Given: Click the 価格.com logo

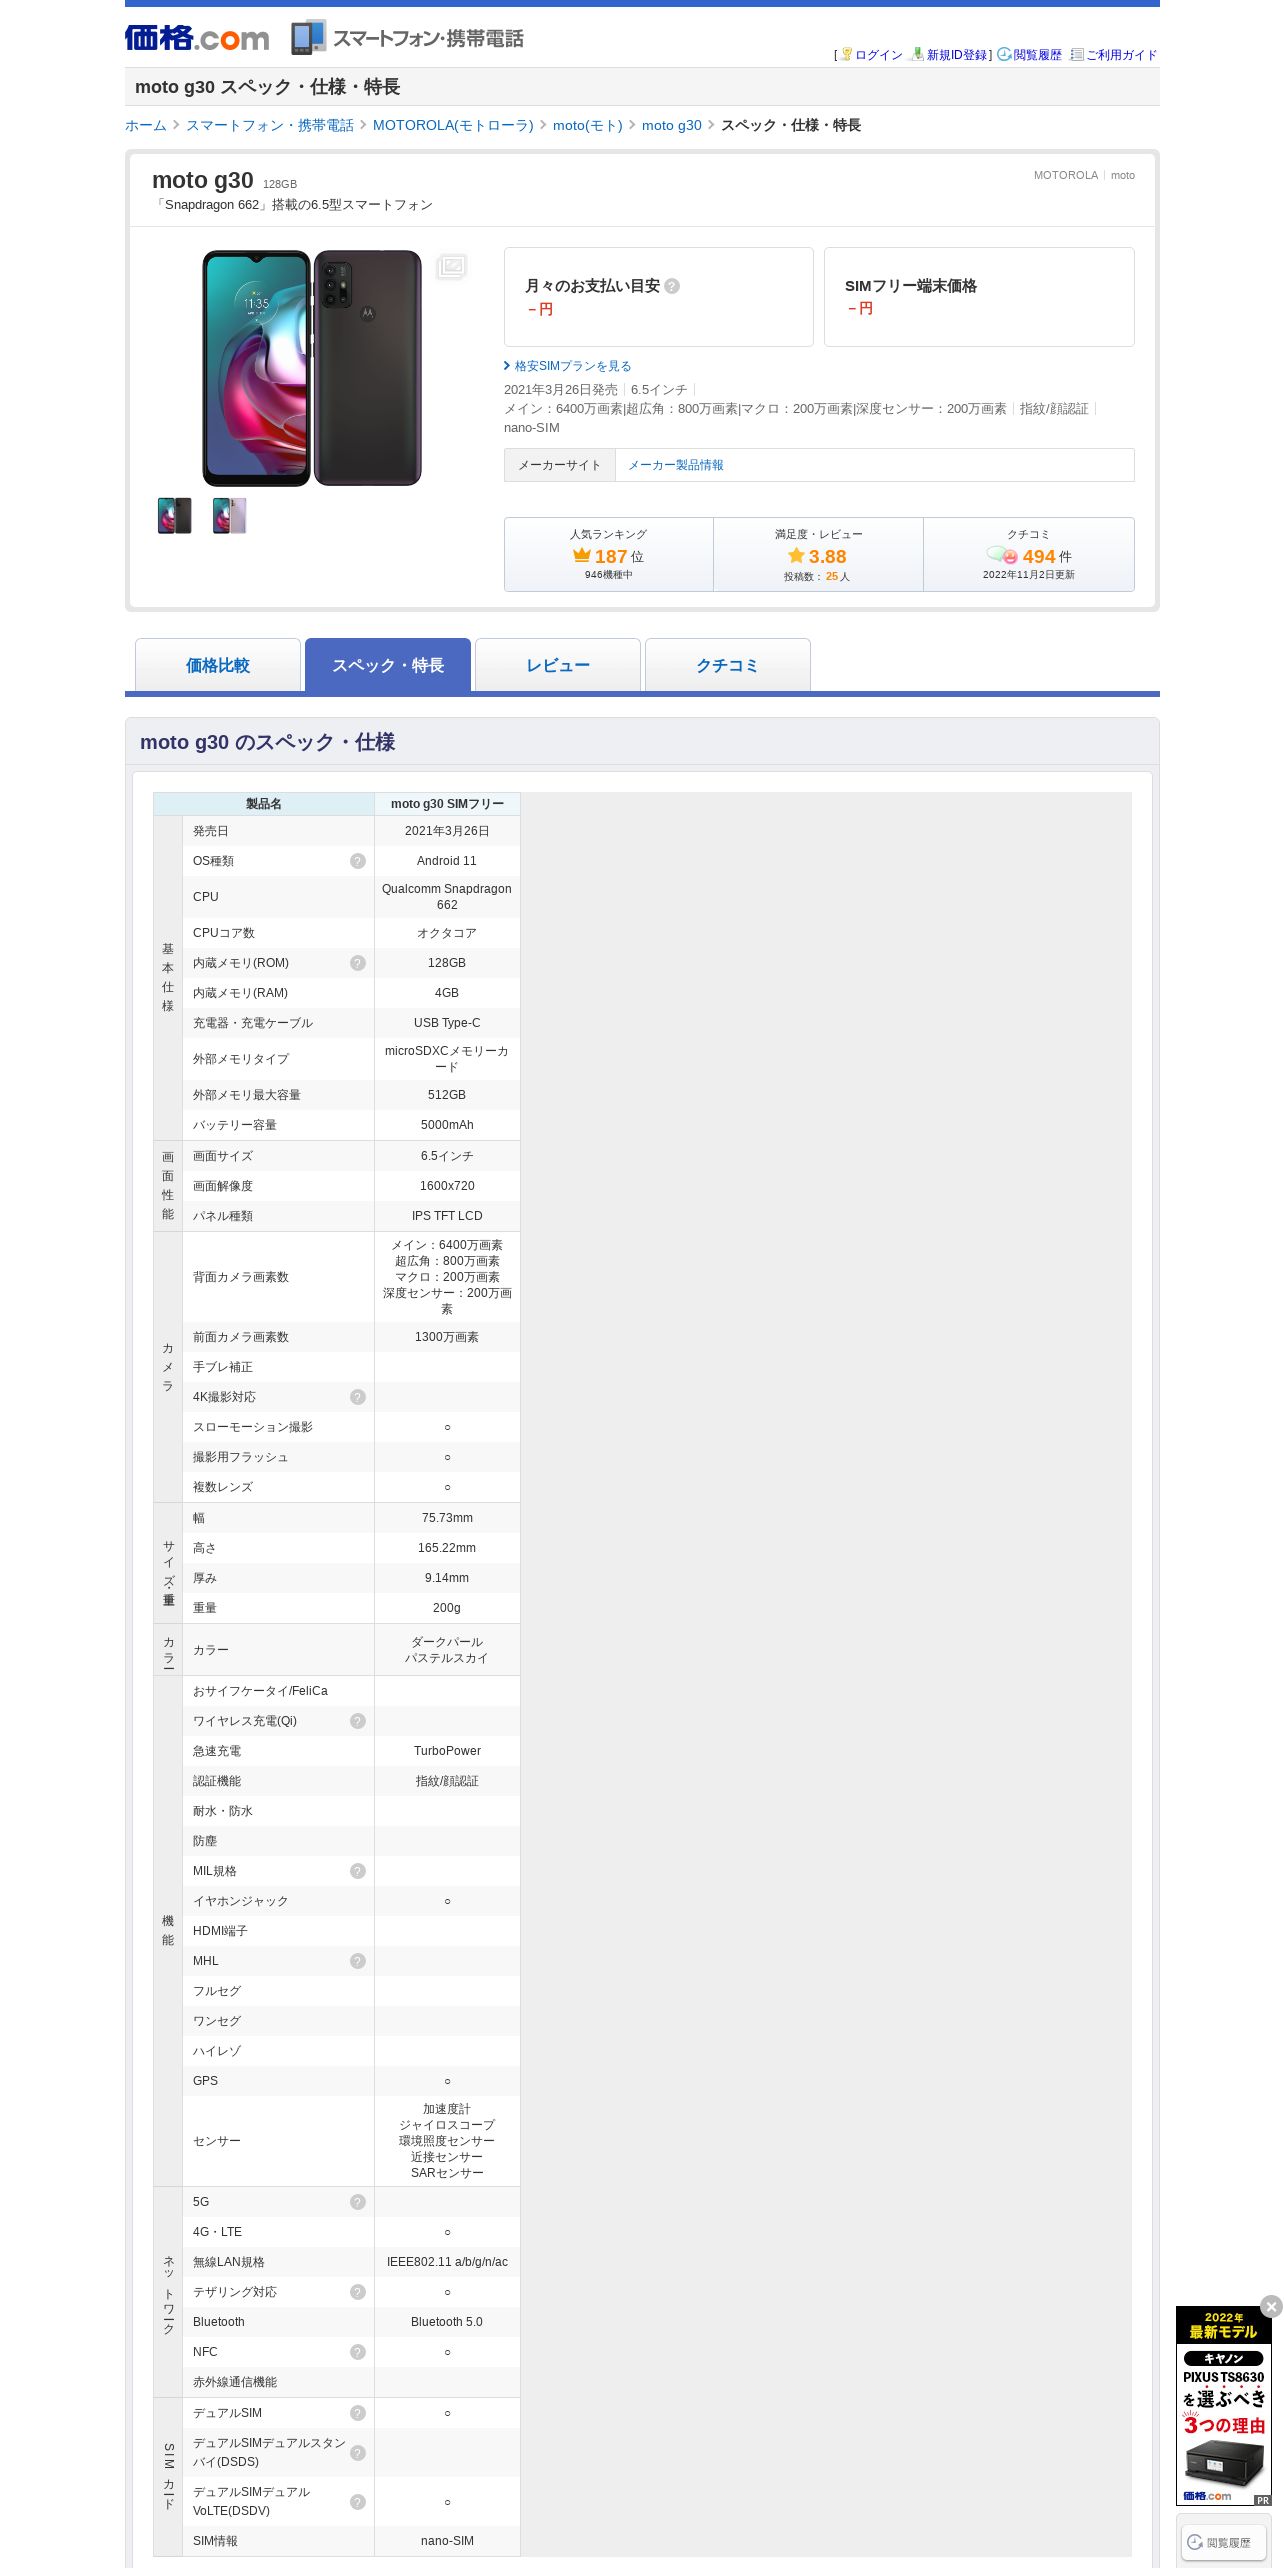Looking at the screenshot, I should point(197,38).
